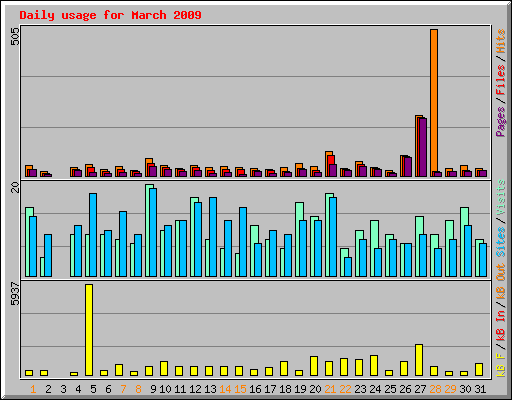This screenshot has height=400, width=512.
Task: Click the blue Sites bar for day 15
Action: click(x=243, y=242)
